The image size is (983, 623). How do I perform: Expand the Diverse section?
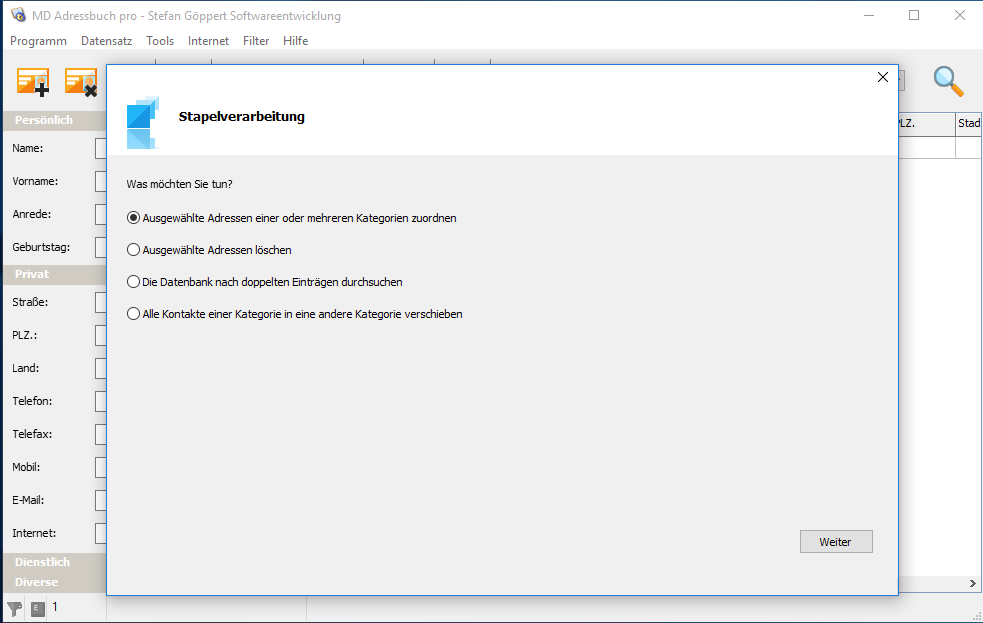[36, 582]
